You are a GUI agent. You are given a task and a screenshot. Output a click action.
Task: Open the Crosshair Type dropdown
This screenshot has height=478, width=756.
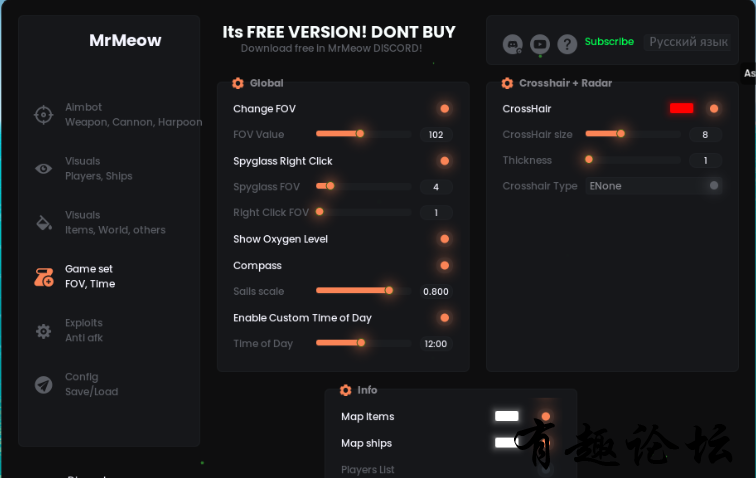click(x=653, y=186)
